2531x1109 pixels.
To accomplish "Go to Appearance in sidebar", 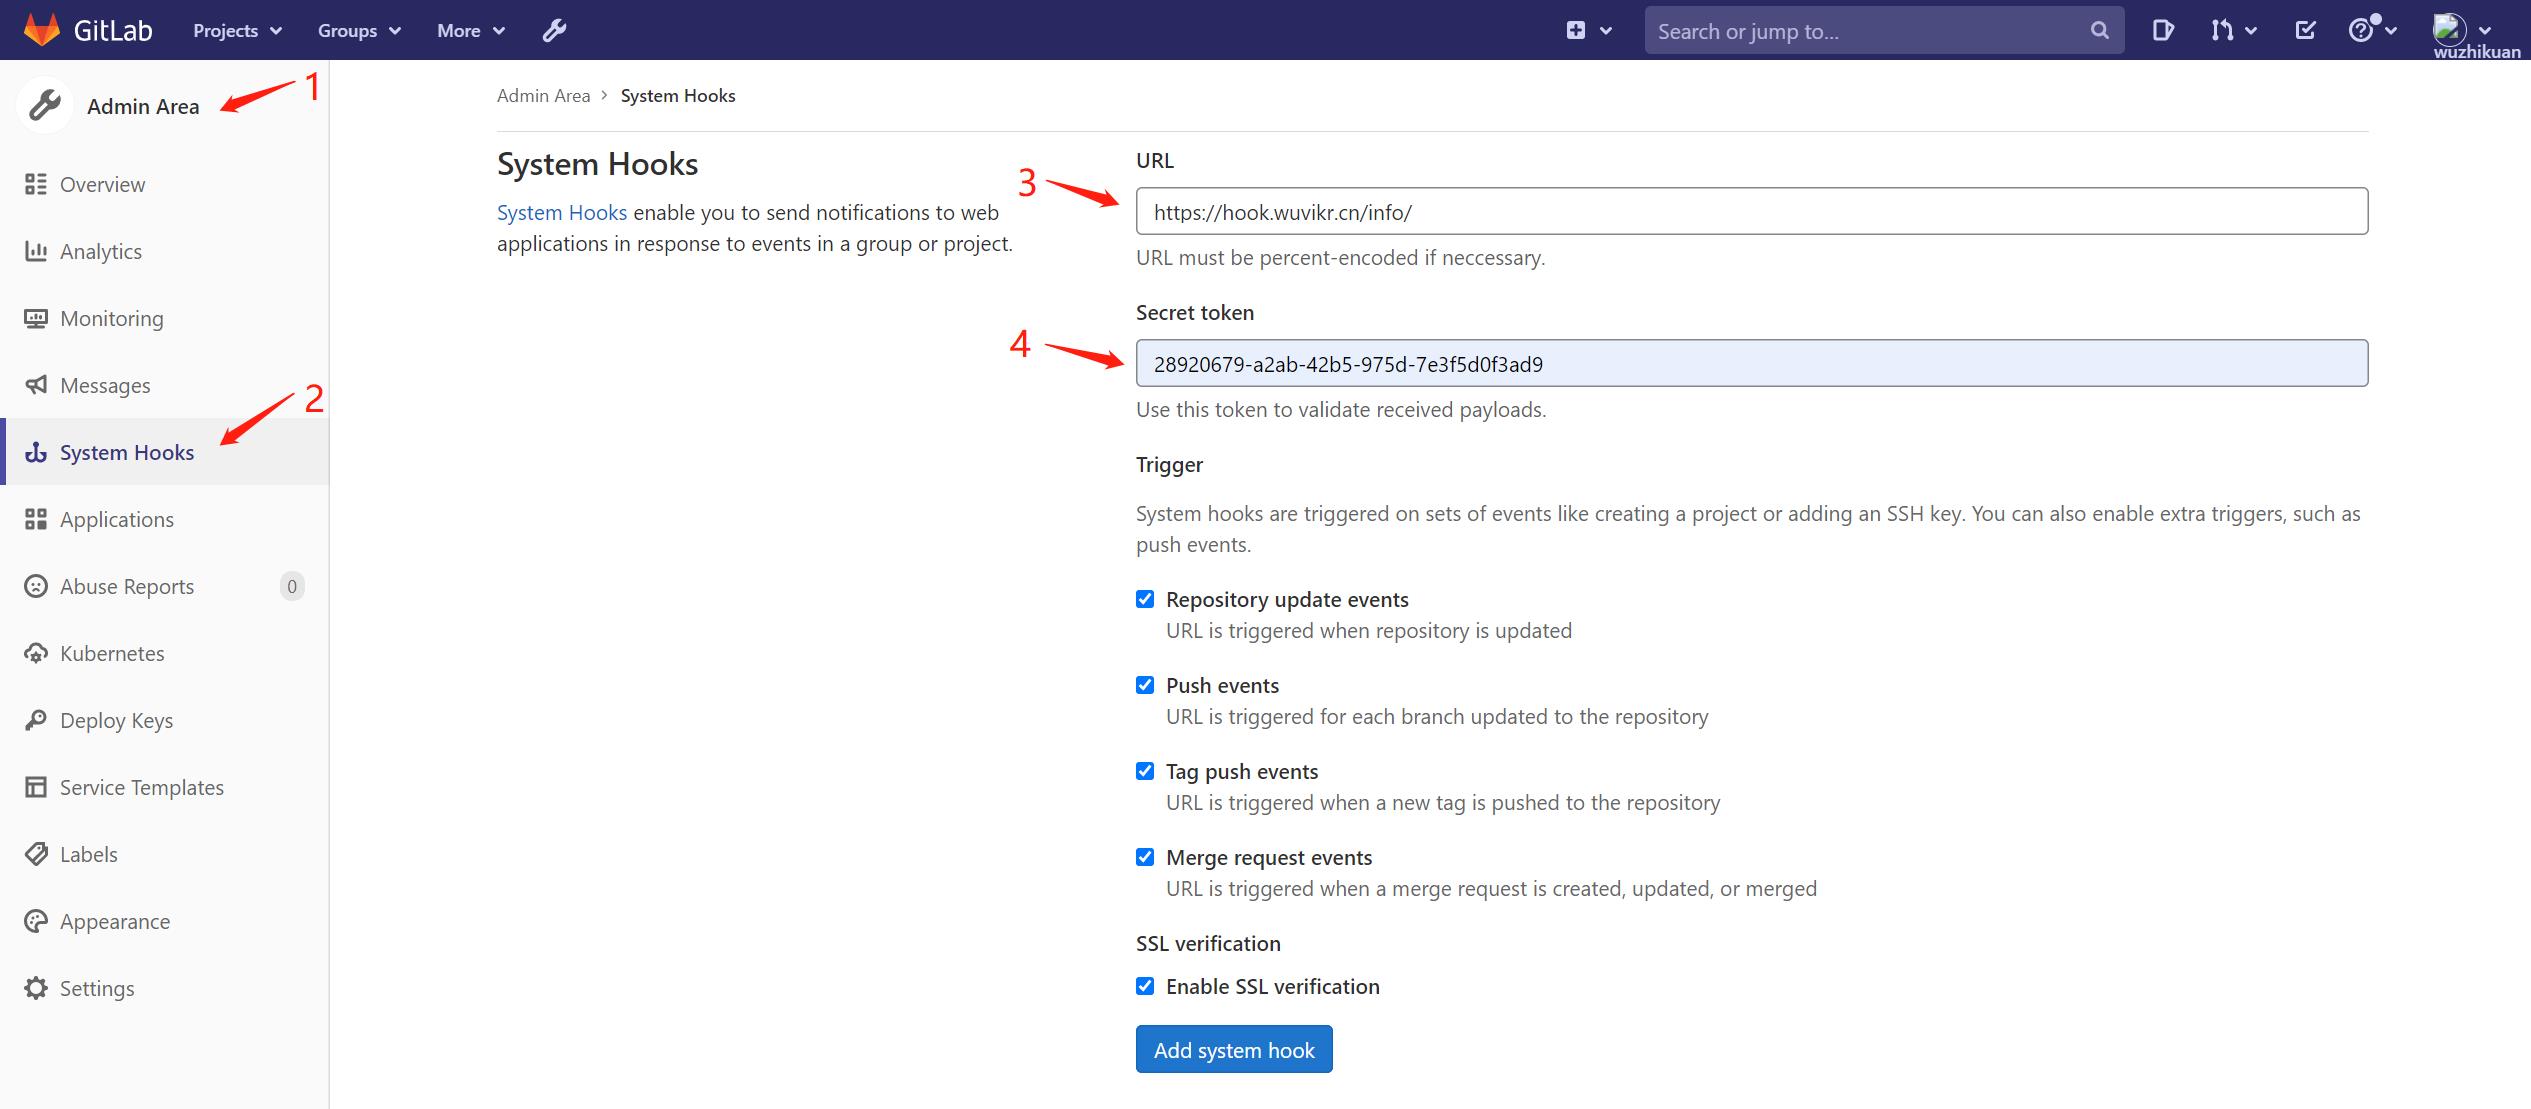I will [x=114, y=921].
